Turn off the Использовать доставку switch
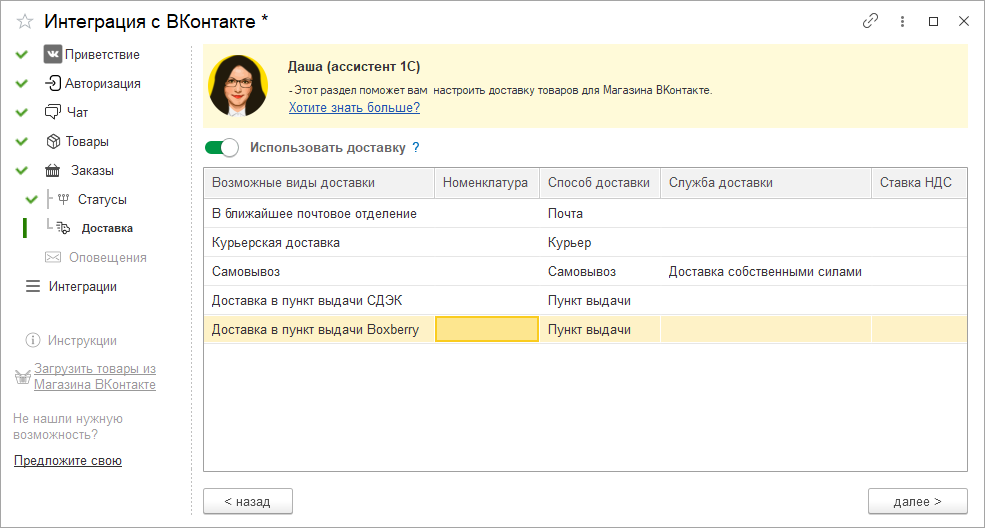This screenshot has width=985, height=528. point(222,148)
